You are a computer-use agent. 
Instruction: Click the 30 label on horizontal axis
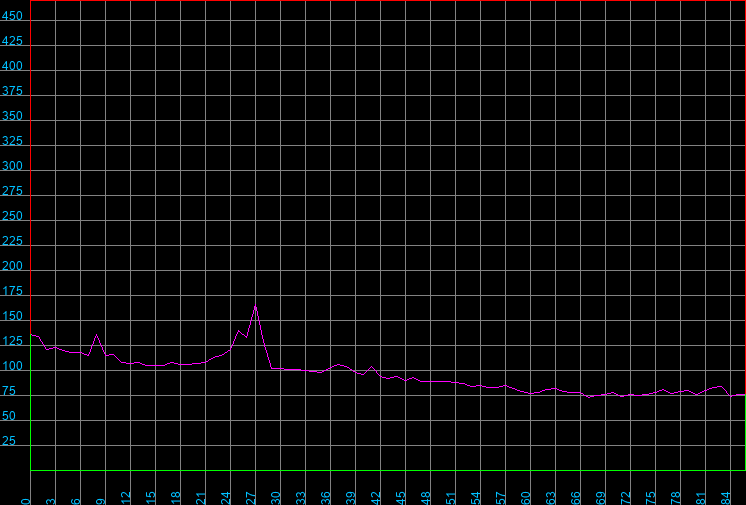275,498
